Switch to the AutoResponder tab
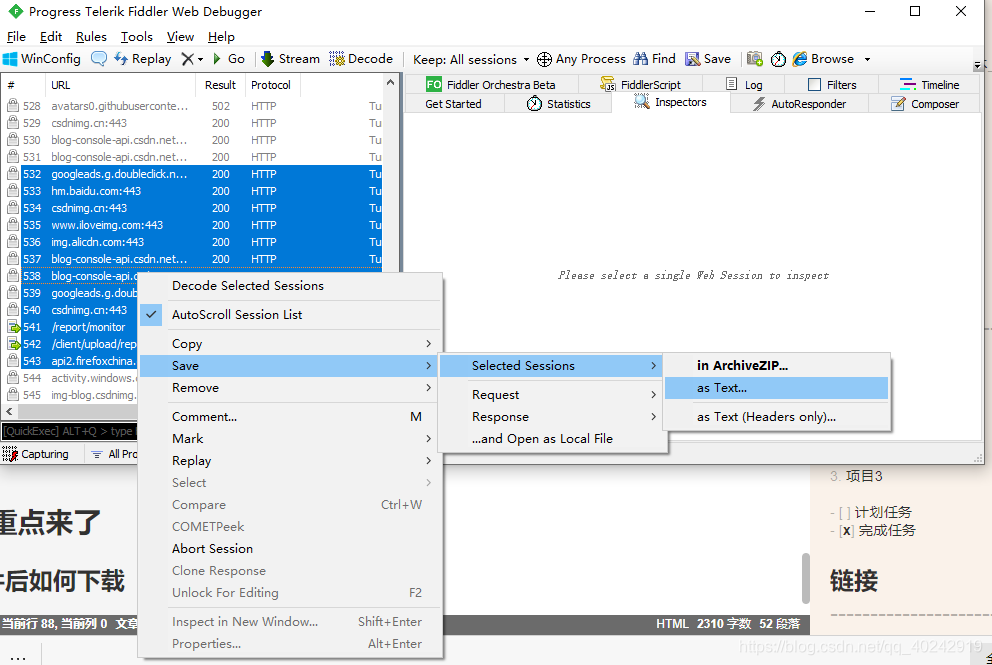Viewport: 992px width, 665px height. coord(799,104)
